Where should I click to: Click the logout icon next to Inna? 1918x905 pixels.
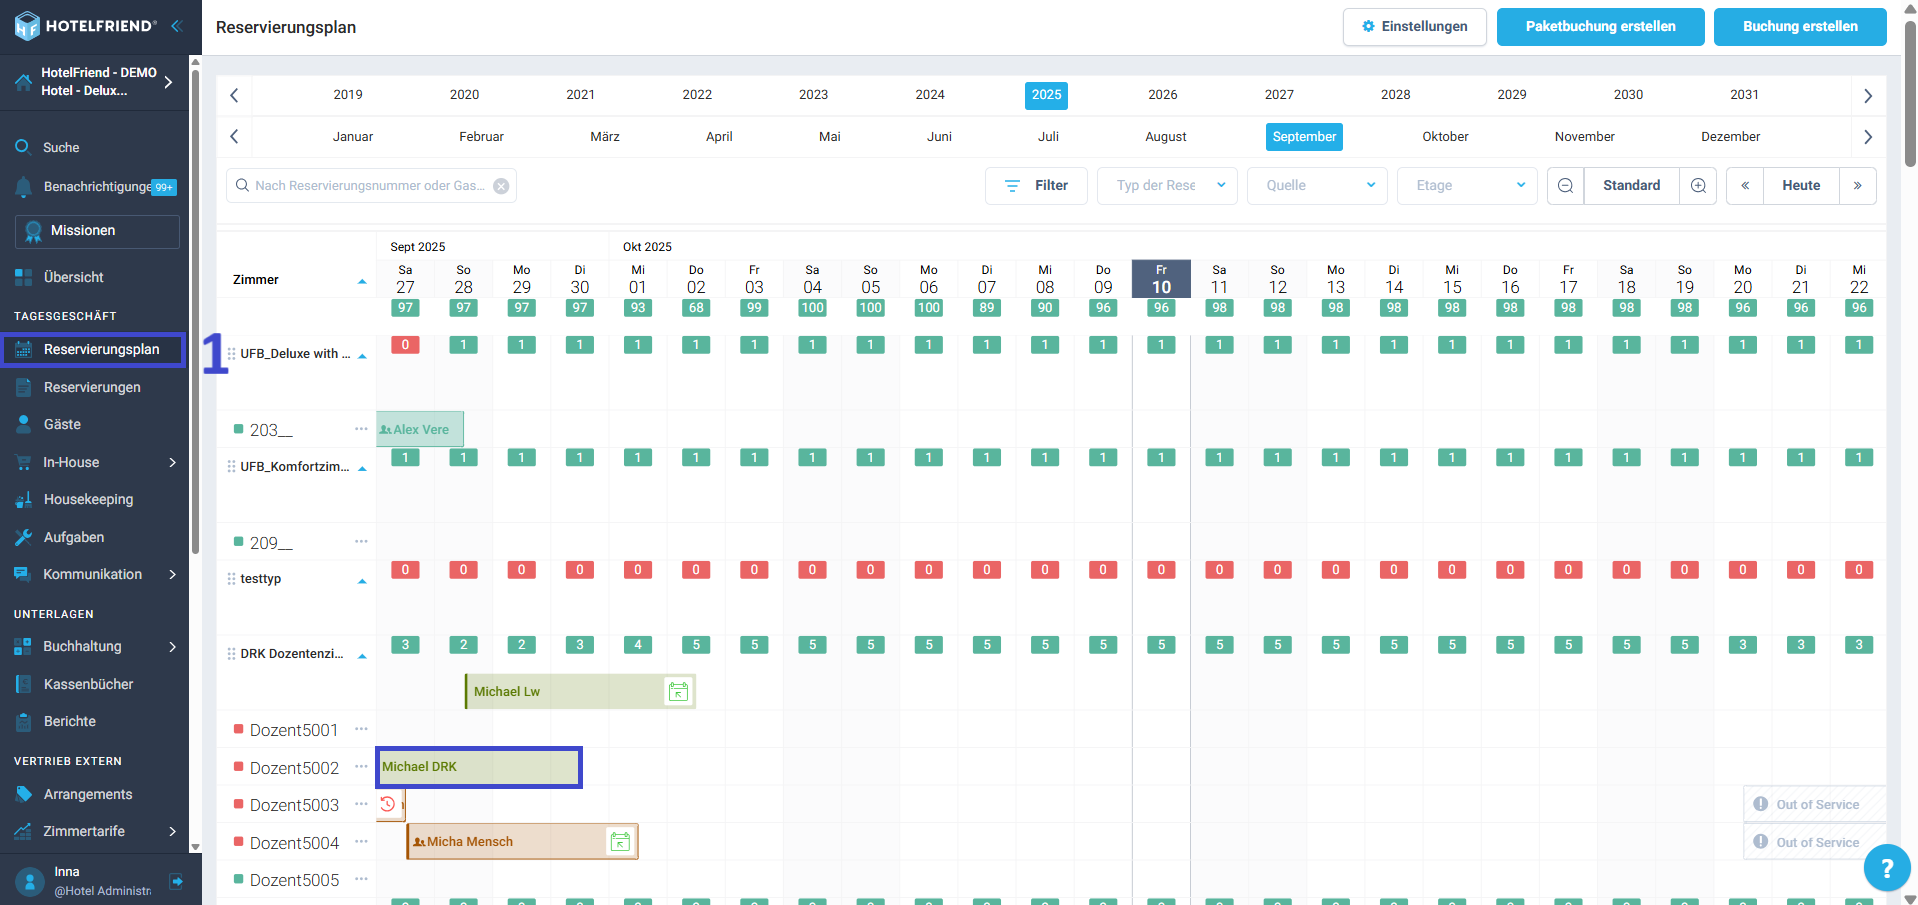pyautogui.click(x=177, y=881)
